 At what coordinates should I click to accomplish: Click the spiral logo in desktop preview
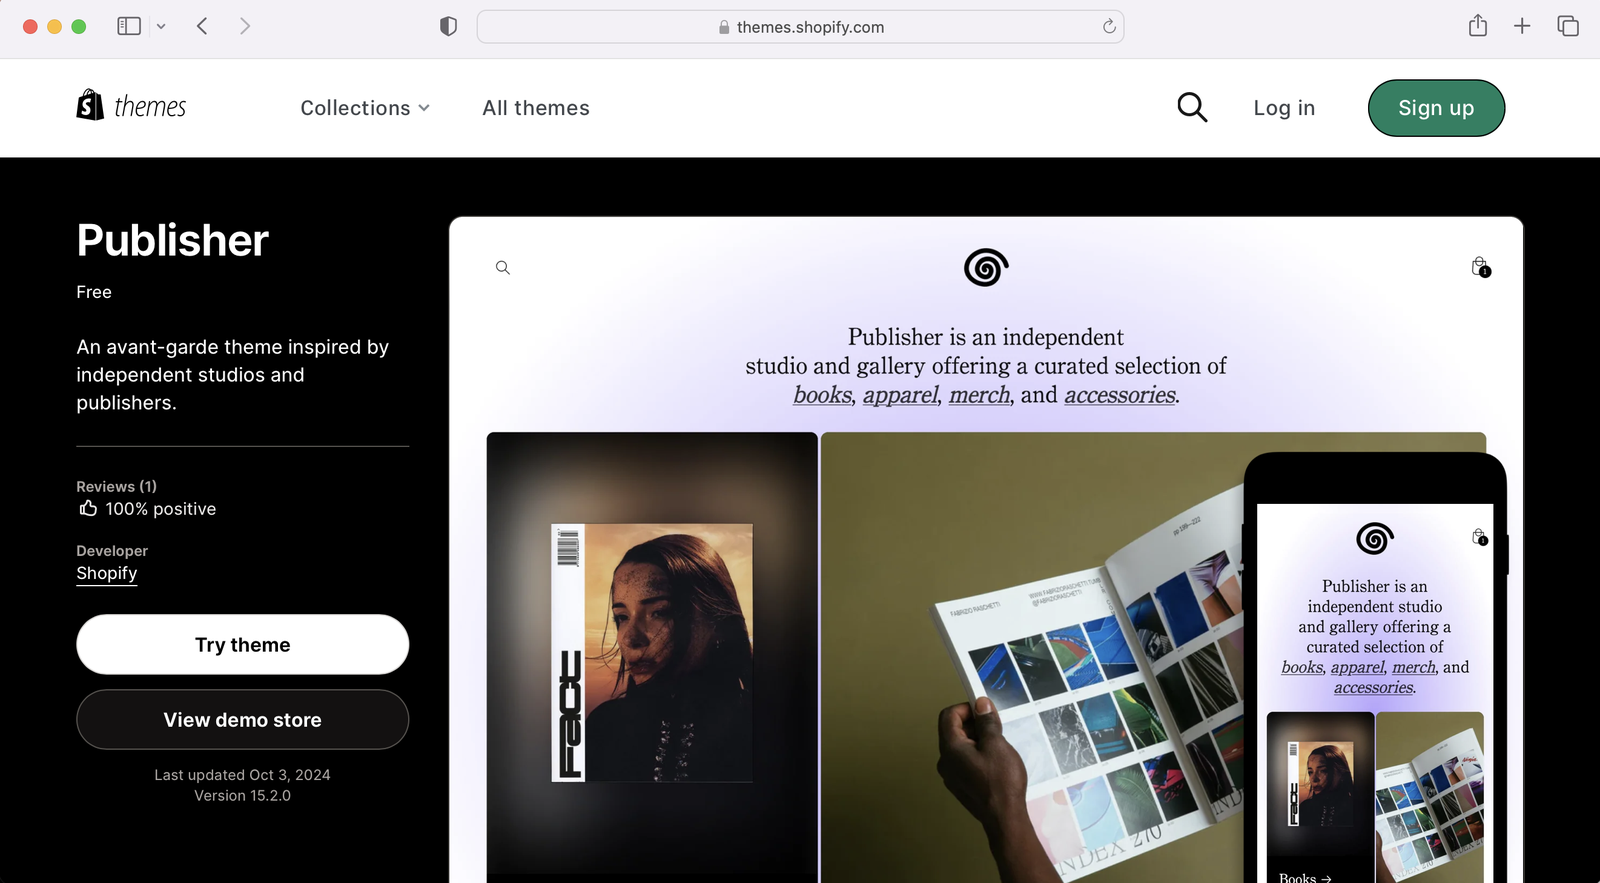986,267
